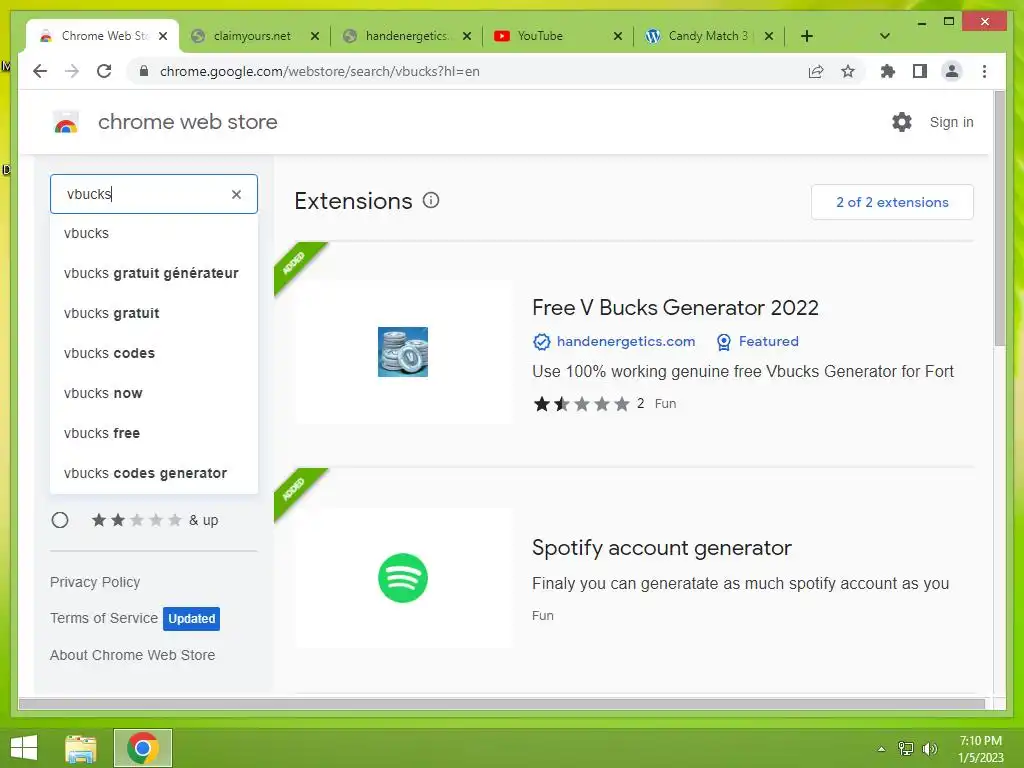Click the Featured label
Viewport: 1024px width, 768px height.
click(769, 342)
